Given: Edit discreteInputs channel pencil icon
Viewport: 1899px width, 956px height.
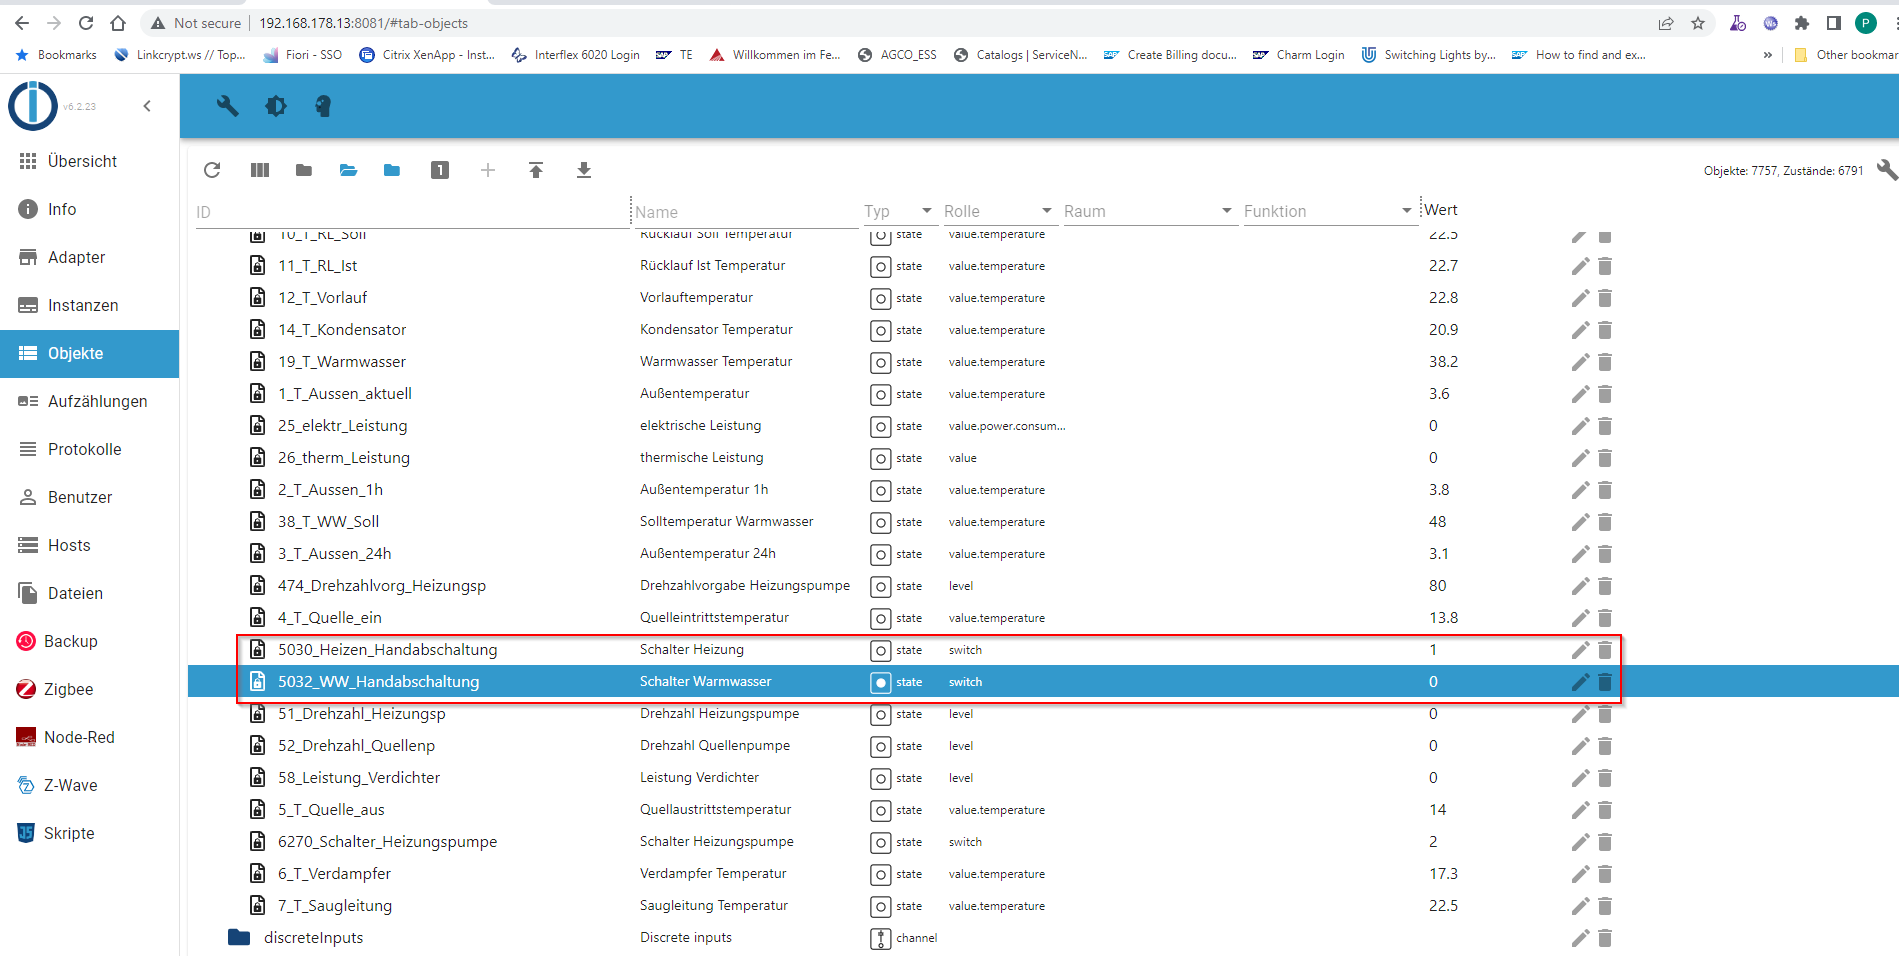Looking at the screenshot, I should (1580, 938).
